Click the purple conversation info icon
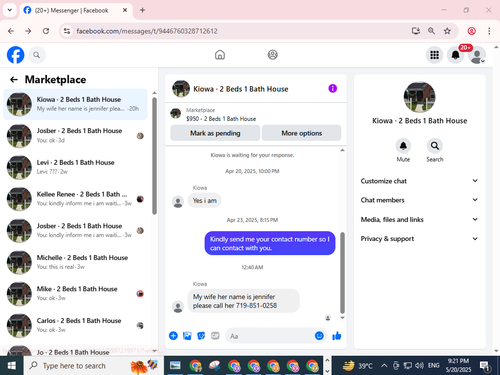500x375 pixels. (x=333, y=88)
